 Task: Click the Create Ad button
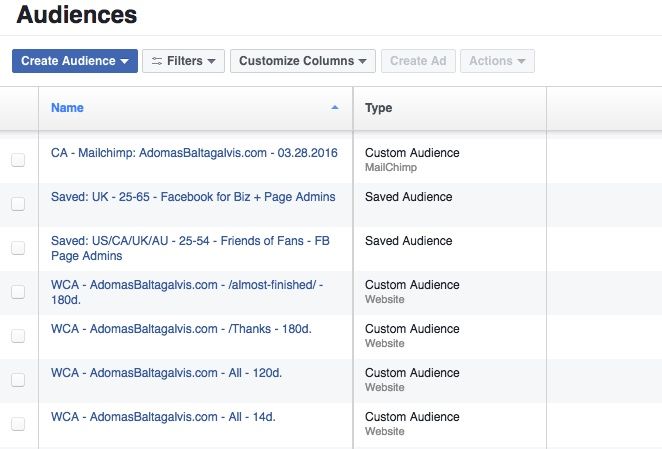point(418,61)
